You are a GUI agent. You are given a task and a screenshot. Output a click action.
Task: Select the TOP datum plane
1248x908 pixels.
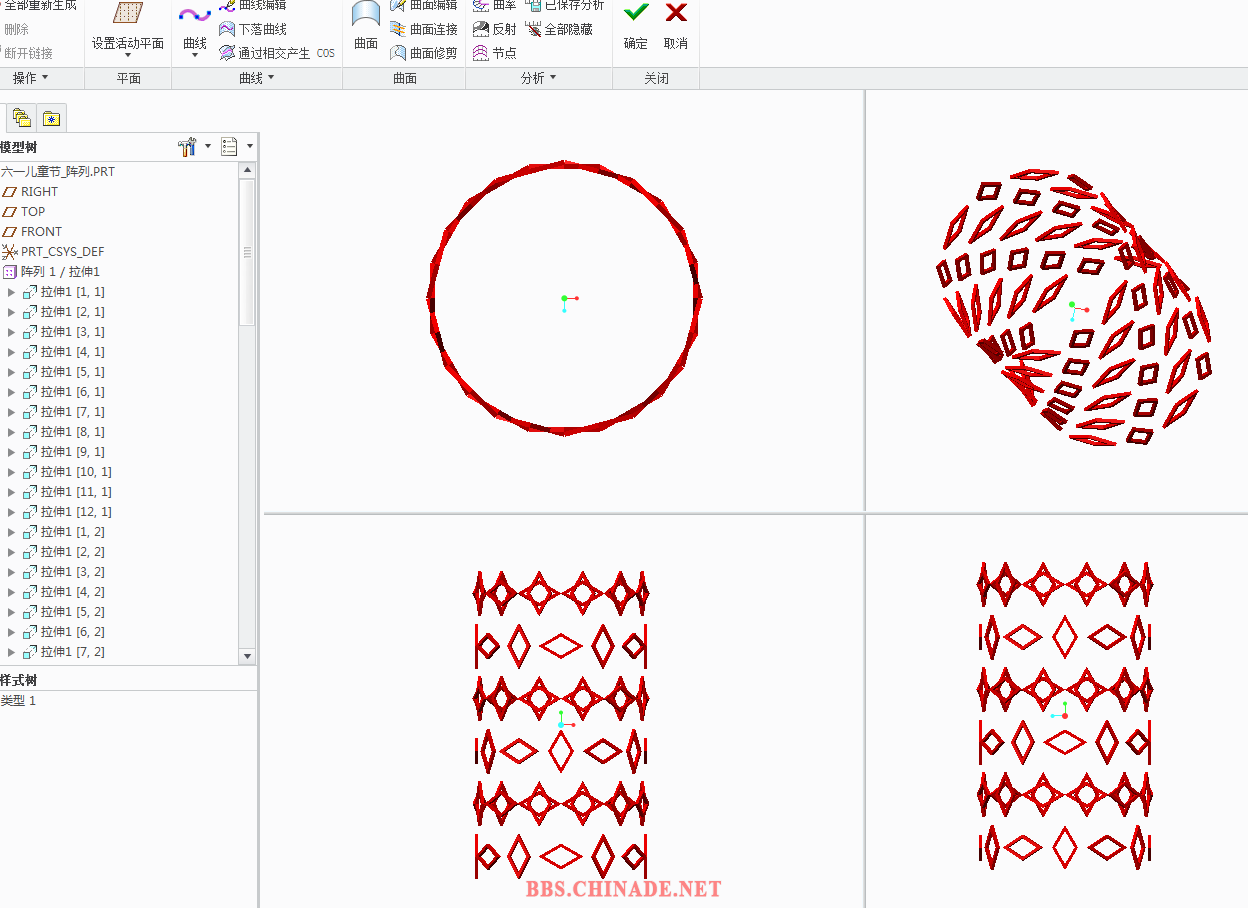[x=24, y=211]
